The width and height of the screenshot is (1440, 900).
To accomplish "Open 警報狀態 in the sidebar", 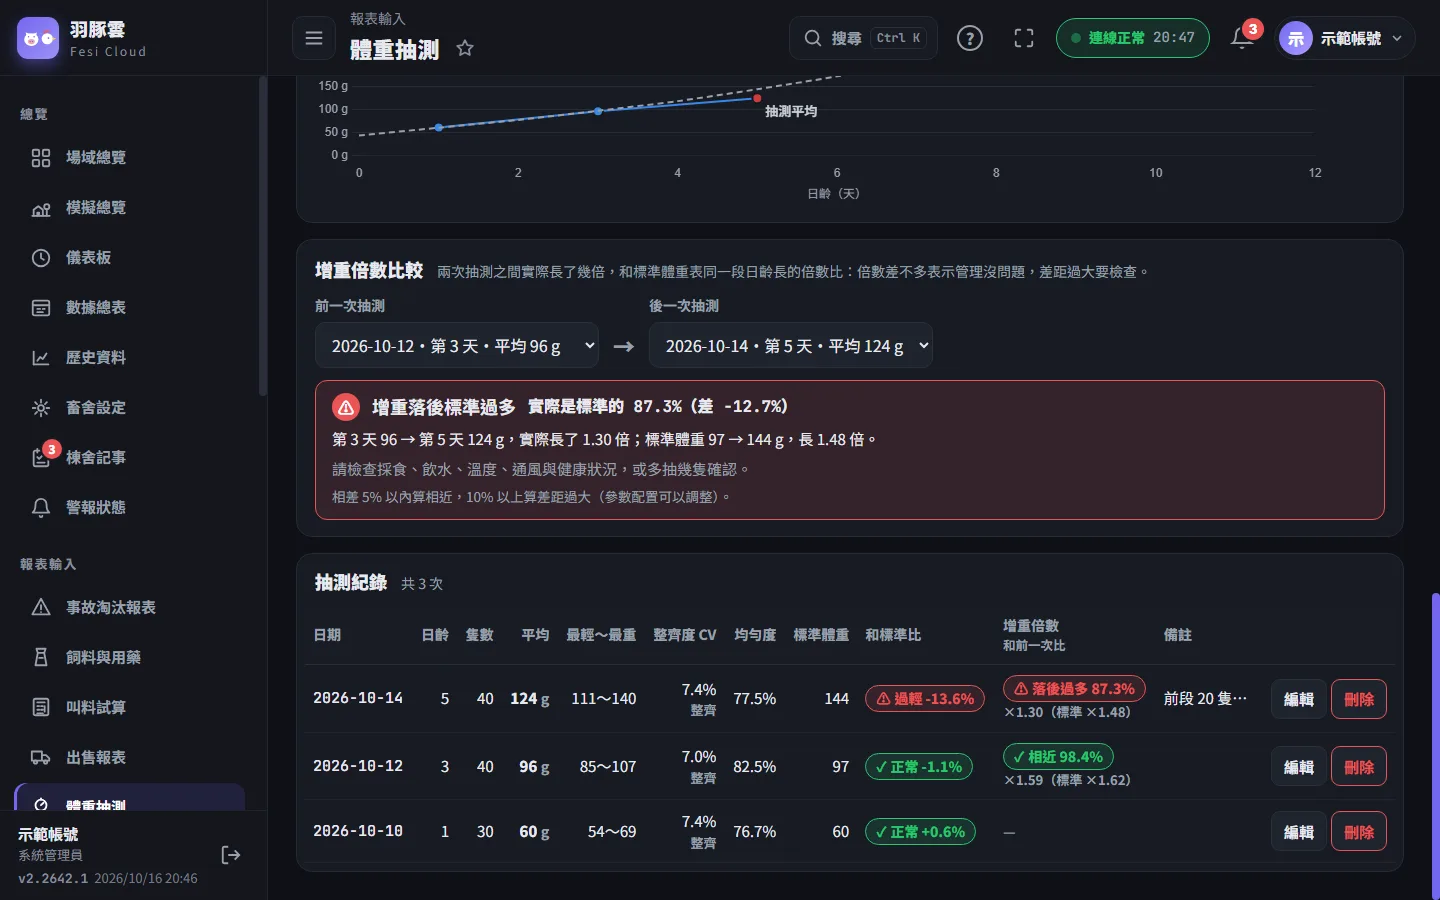I will [130, 508].
